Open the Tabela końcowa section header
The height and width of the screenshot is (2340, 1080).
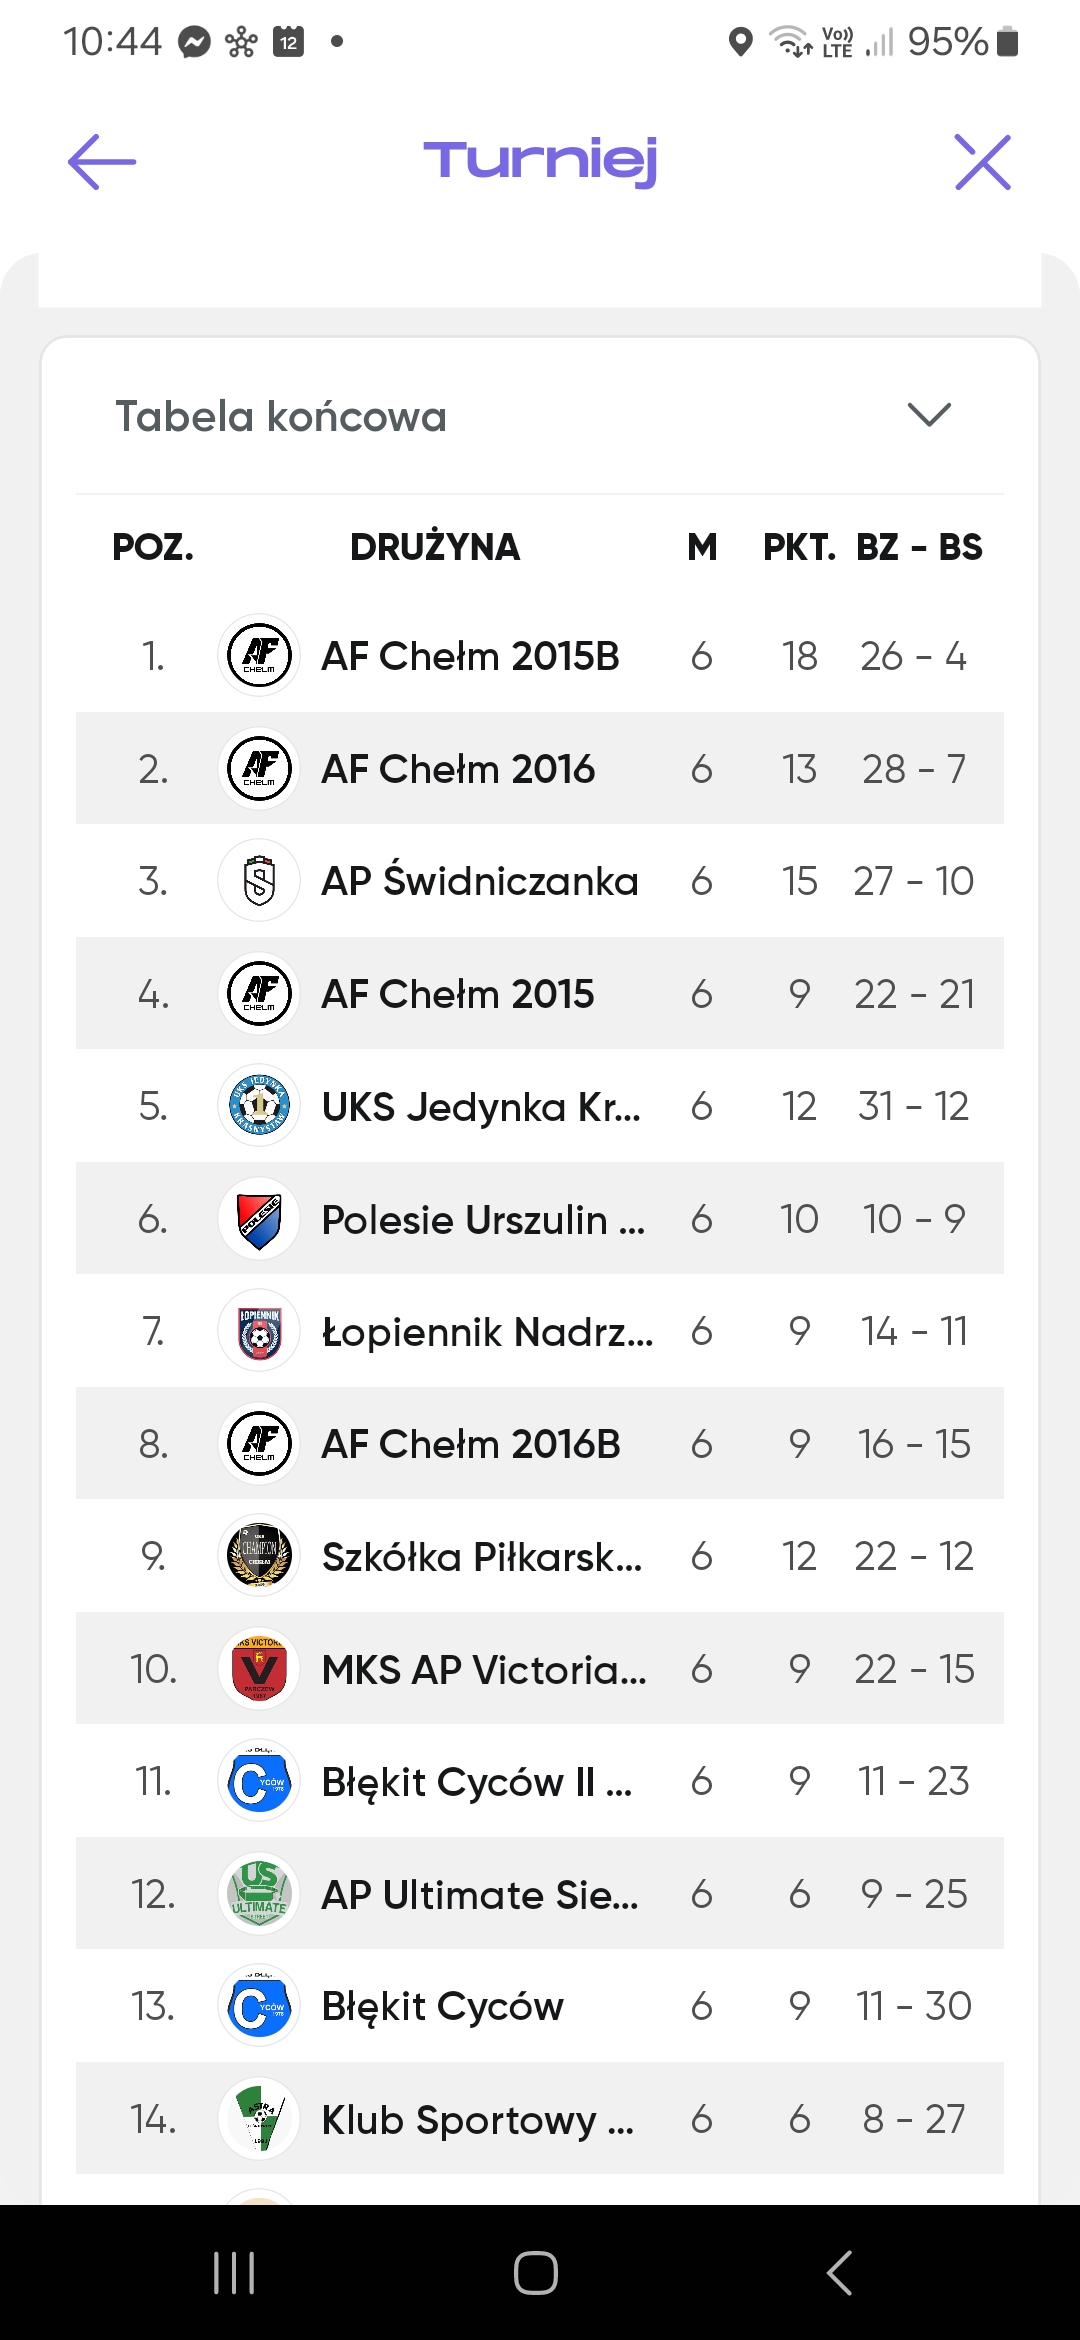tap(540, 416)
